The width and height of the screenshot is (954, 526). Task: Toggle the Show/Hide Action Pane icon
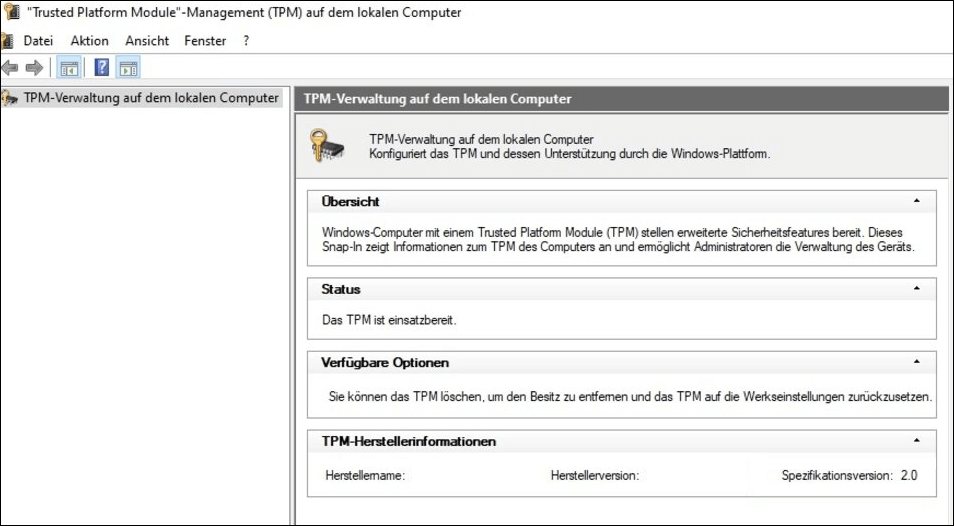[128, 67]
